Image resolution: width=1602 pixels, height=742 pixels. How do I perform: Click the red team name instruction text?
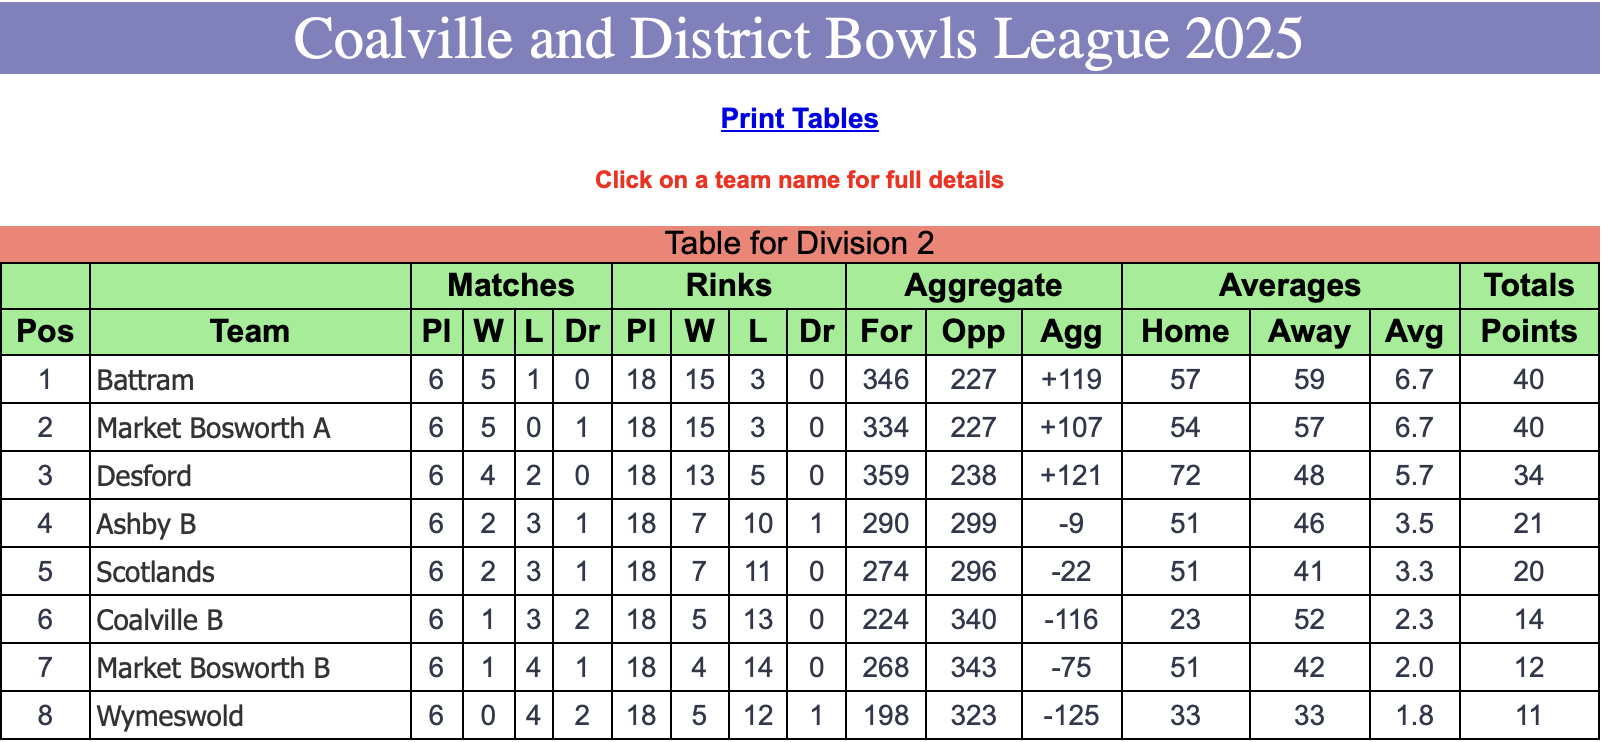pos(799,180)
